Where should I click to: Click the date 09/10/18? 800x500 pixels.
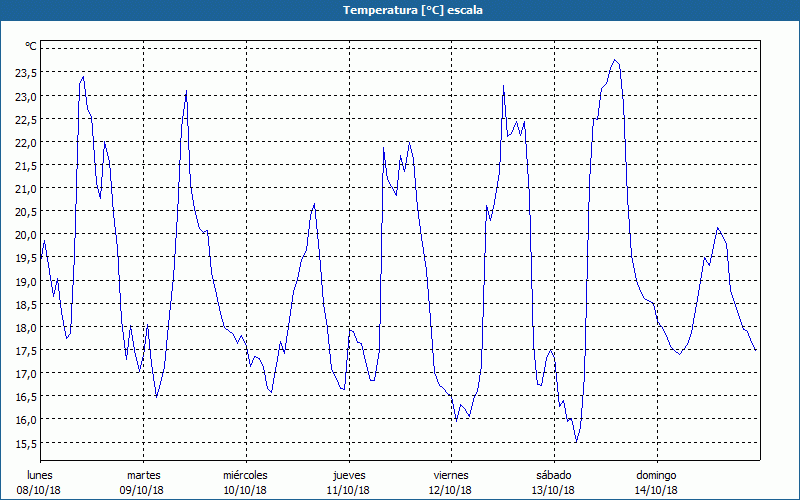(142, 490)
